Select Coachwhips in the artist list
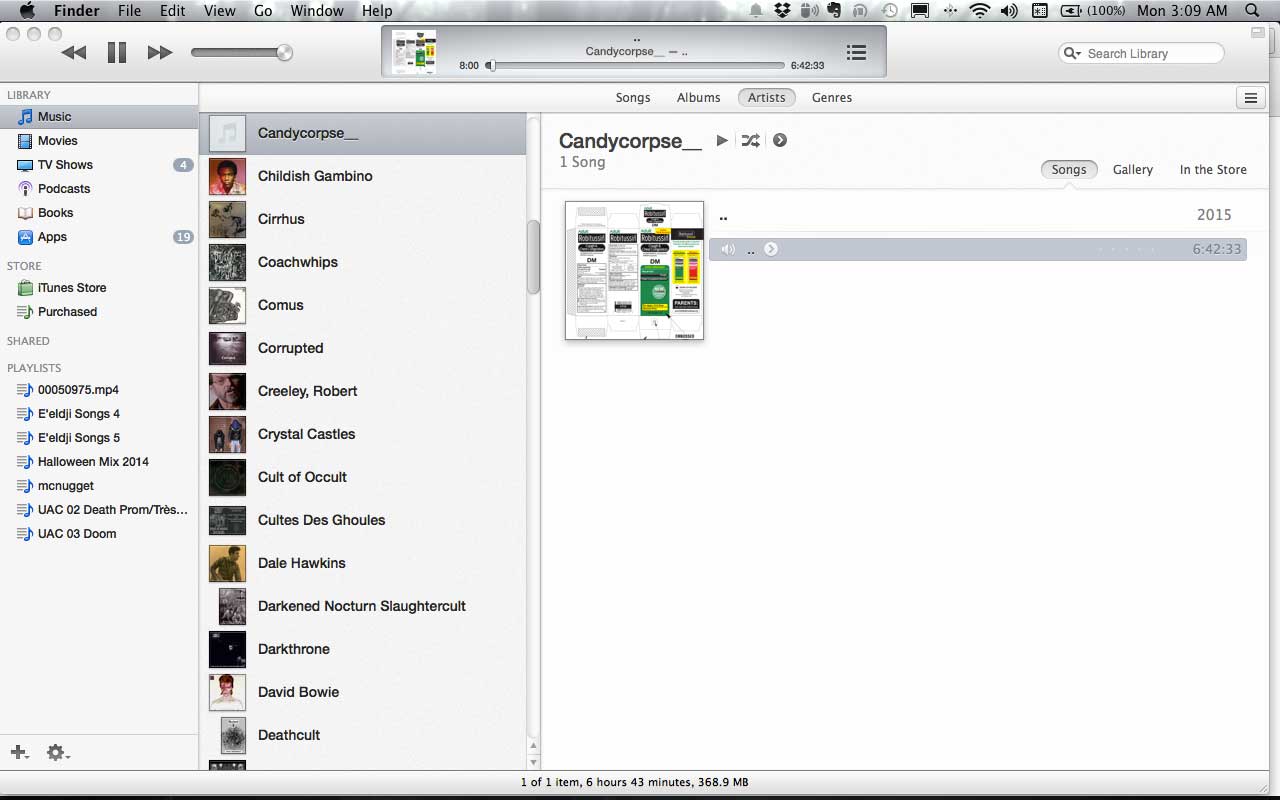The width and height of the screenshot is (1280, 800). [363, 262]
